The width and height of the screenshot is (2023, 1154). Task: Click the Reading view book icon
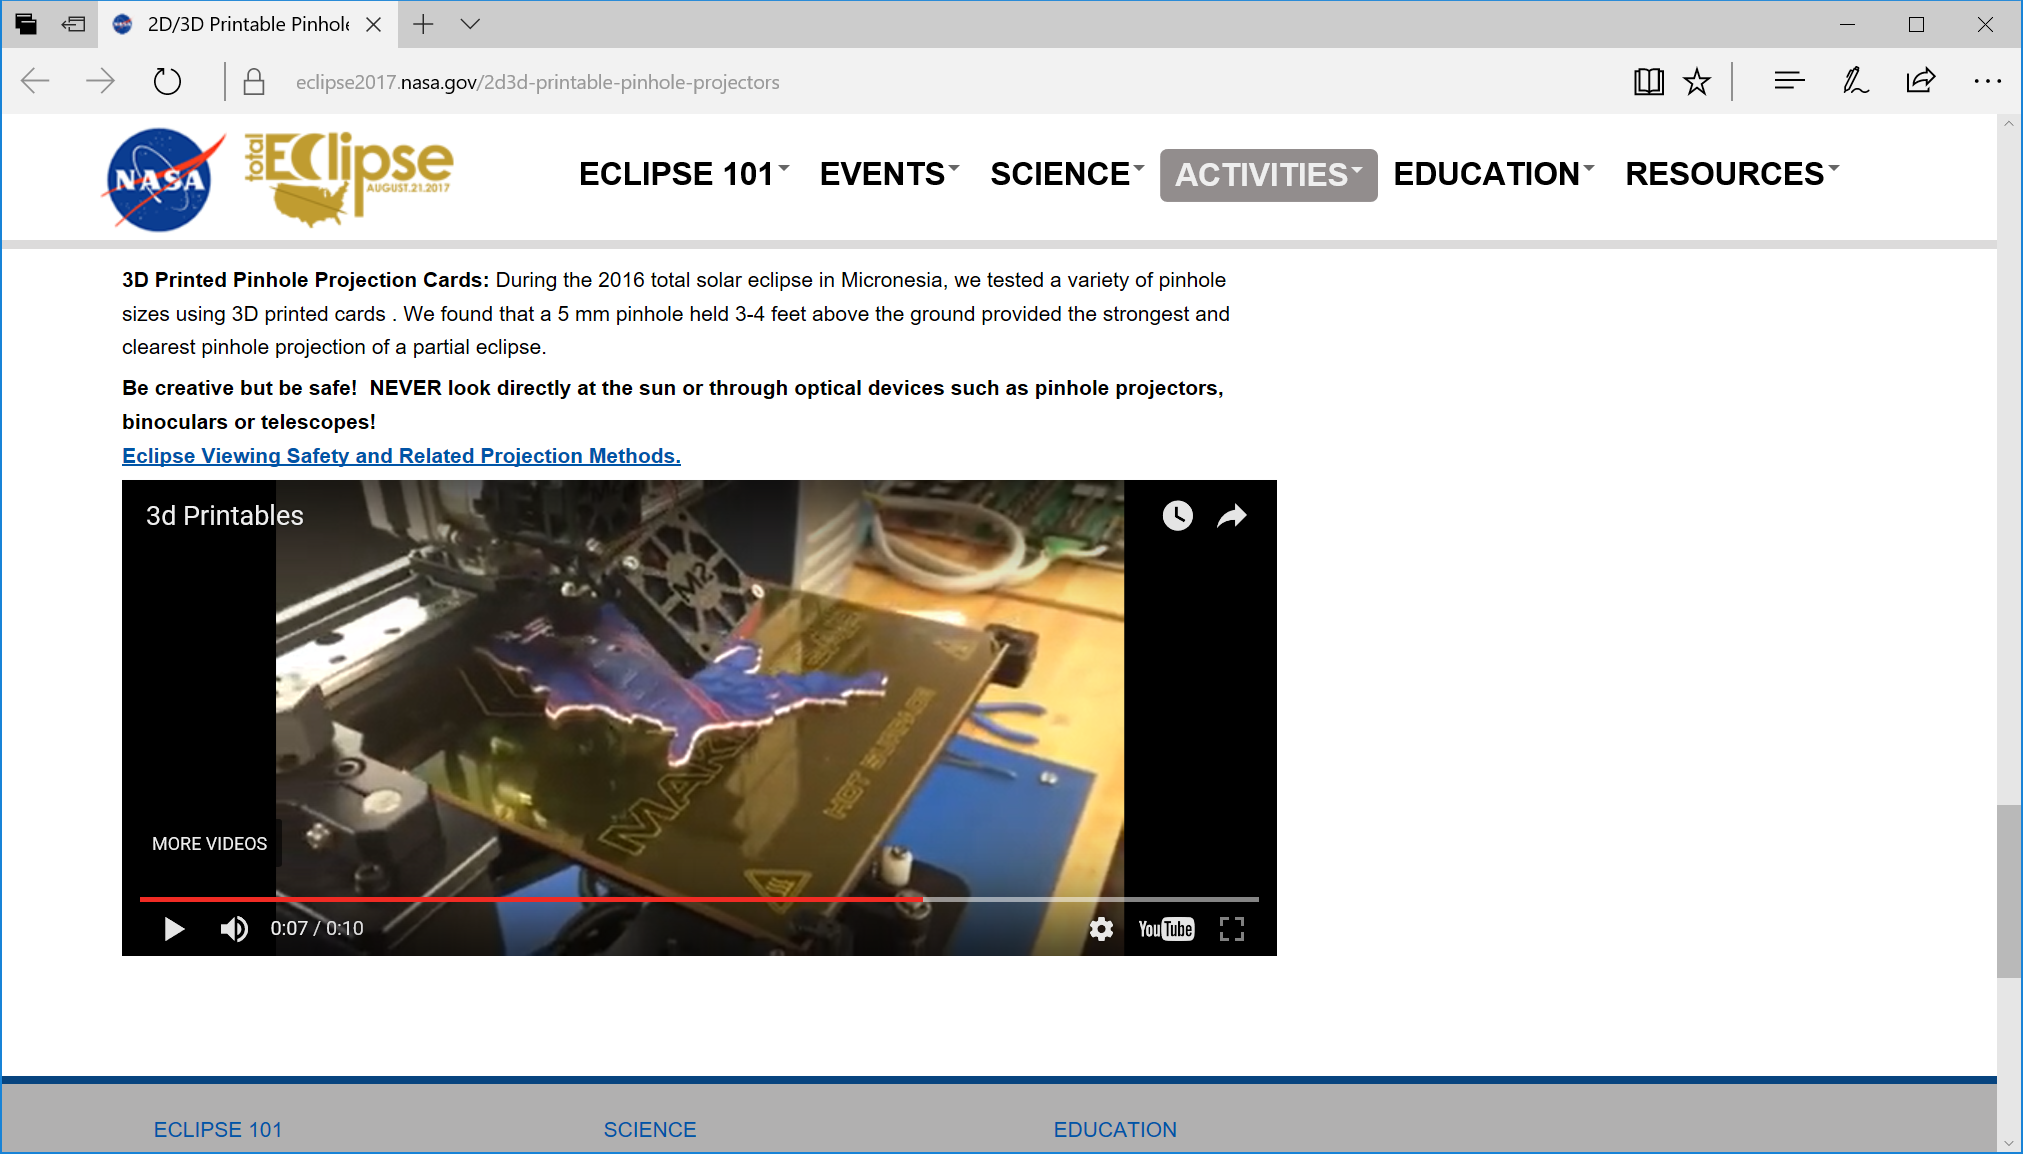coord(1648,82)
